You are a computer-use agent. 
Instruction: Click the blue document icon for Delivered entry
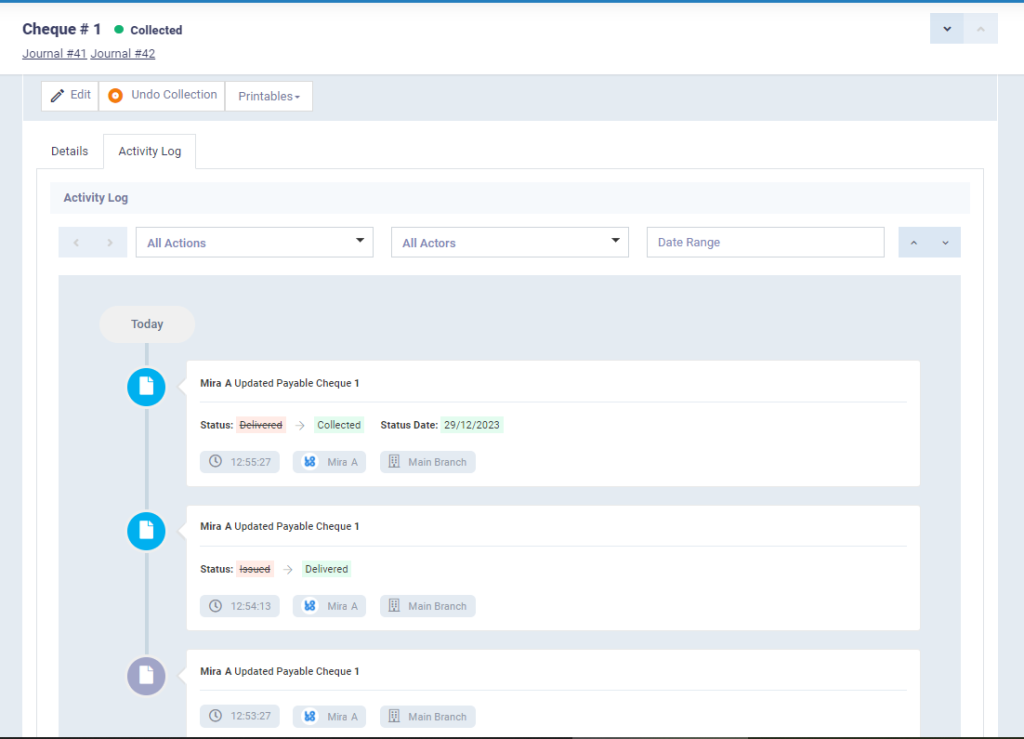[x=146, y=531]
